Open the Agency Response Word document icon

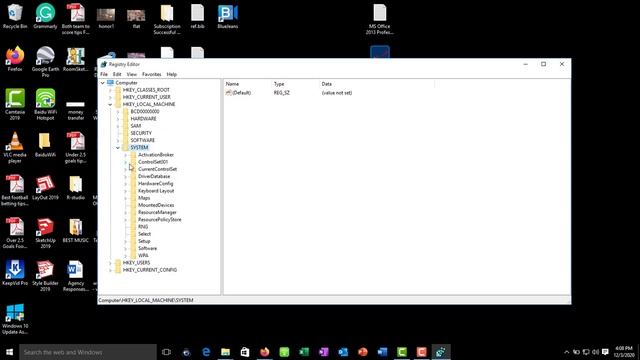(76, 276)
